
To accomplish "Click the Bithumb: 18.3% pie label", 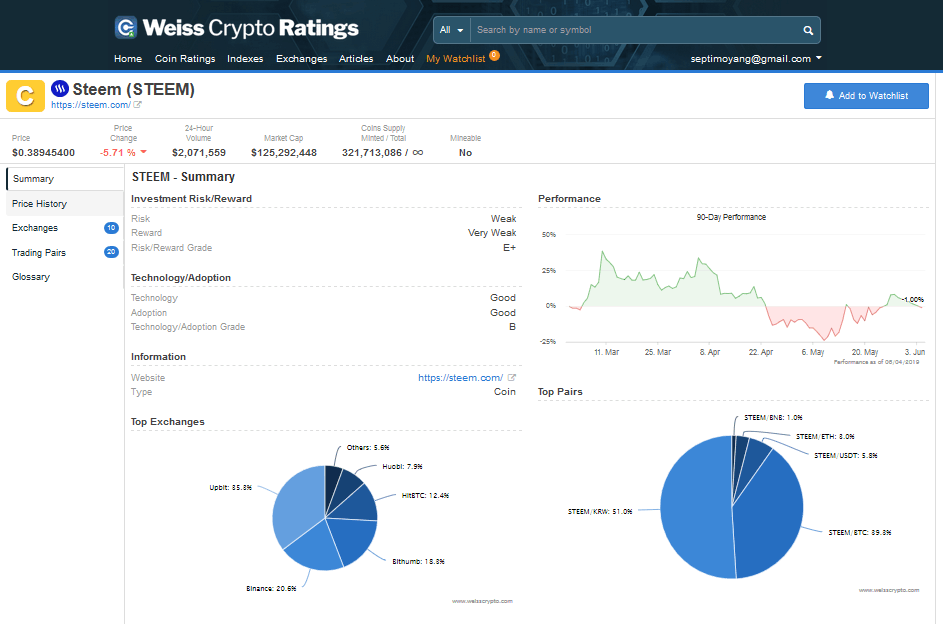I will tap(419, 561).
